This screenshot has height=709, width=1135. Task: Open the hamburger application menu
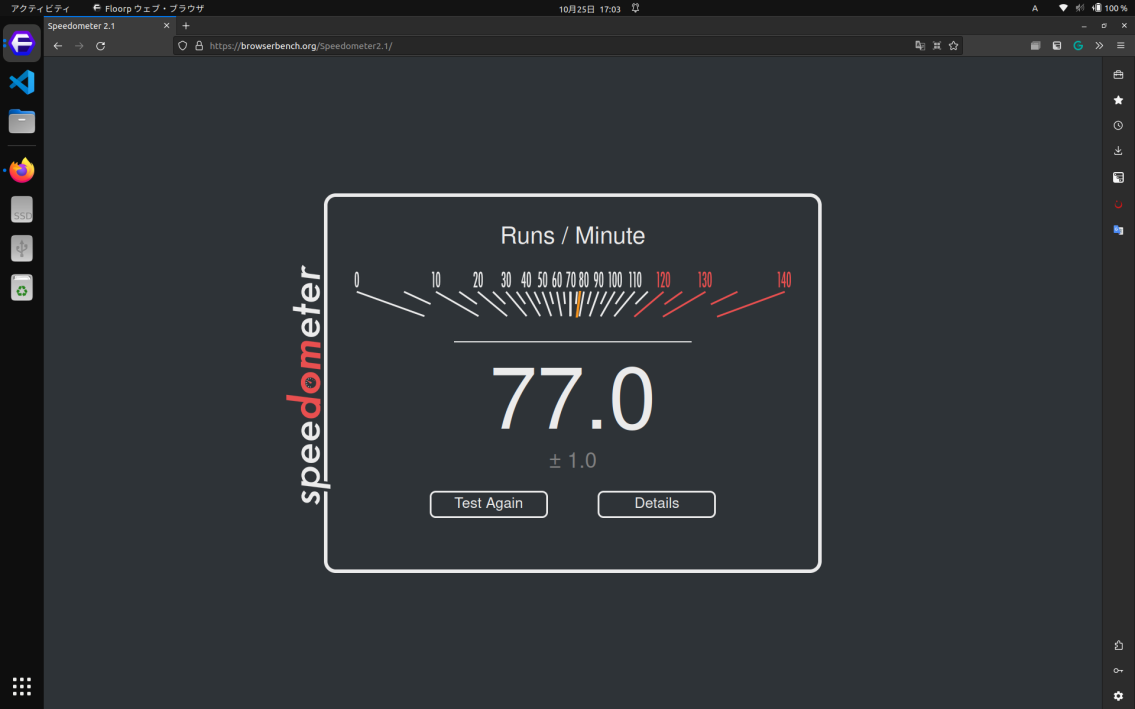pyautogui.click(x=1119, y=45)
